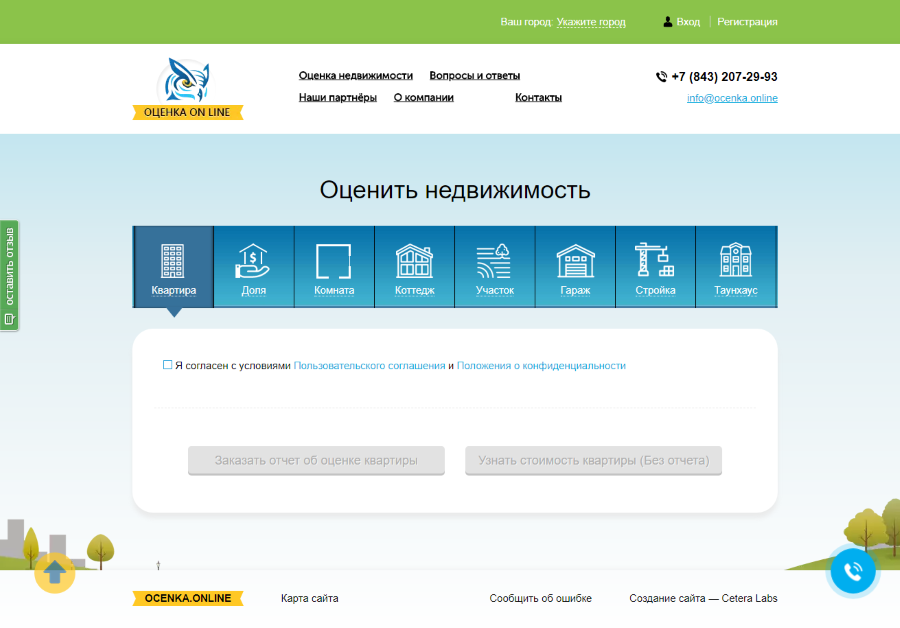Open the Контакты menu item
Screen dimensions: 900x628
(537, 97)
